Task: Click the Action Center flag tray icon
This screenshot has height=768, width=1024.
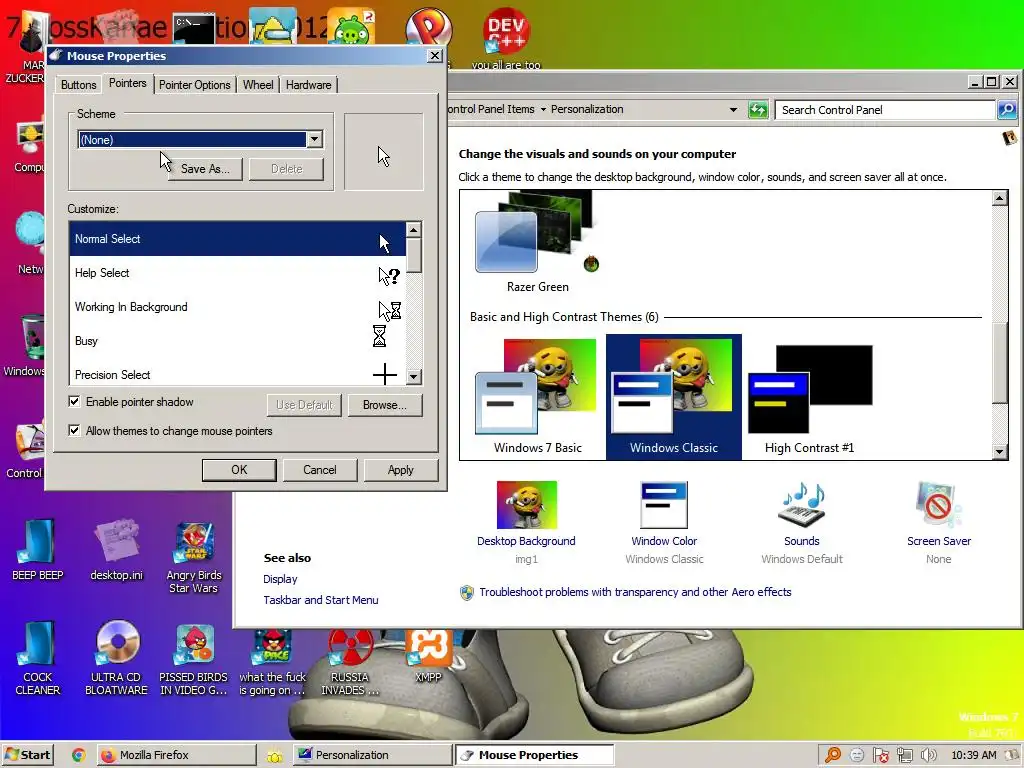Action: [x=880, y=756]
